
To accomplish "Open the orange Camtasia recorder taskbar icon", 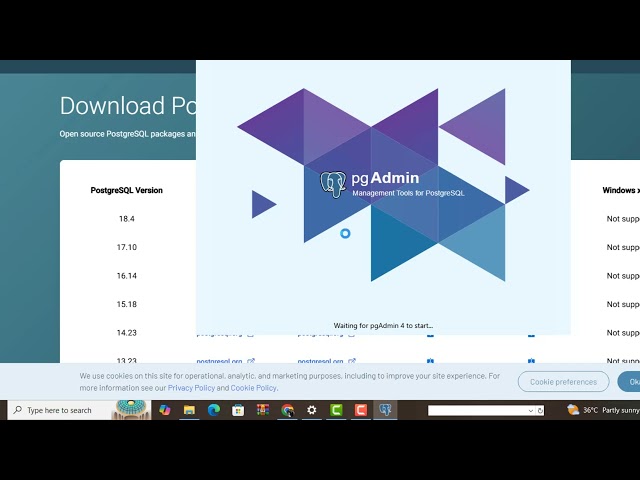I will pyautogui.click(x=361, y=410).
